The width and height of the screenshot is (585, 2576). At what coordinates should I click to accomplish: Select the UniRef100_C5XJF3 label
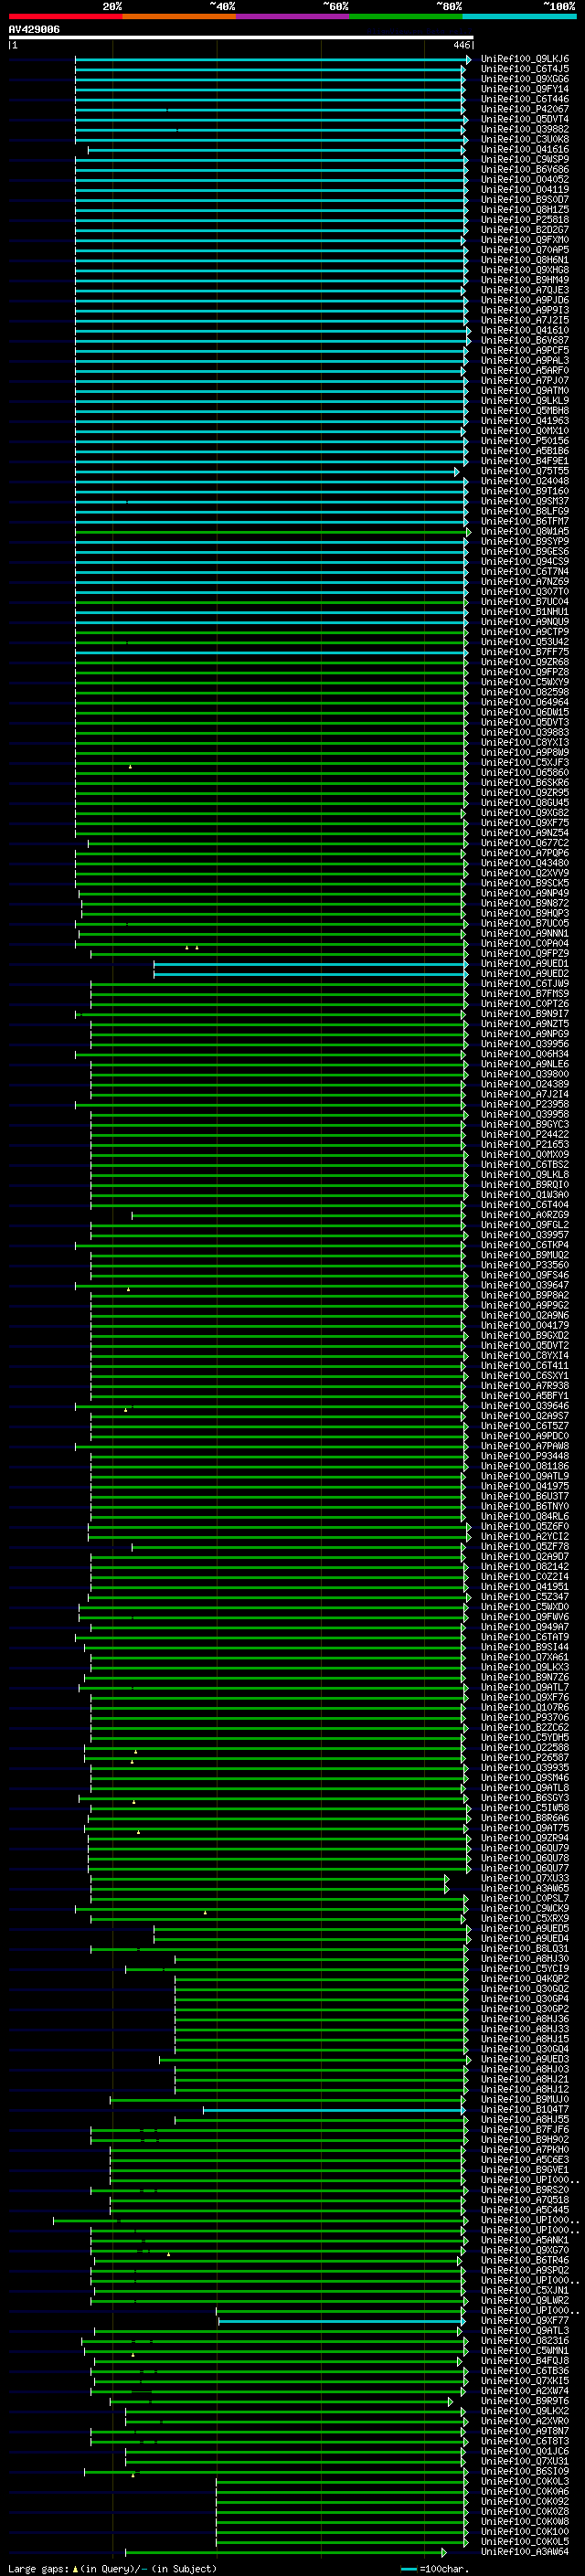pyautogui.click(x=525, y=762)
